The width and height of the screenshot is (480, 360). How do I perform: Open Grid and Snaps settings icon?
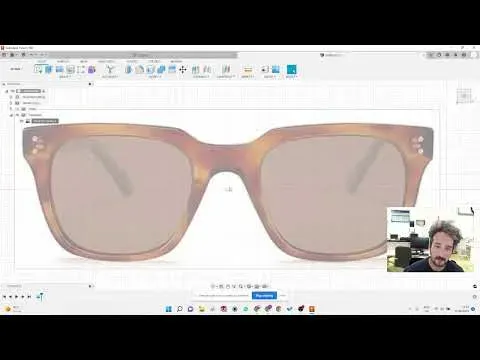coord(257,286)
